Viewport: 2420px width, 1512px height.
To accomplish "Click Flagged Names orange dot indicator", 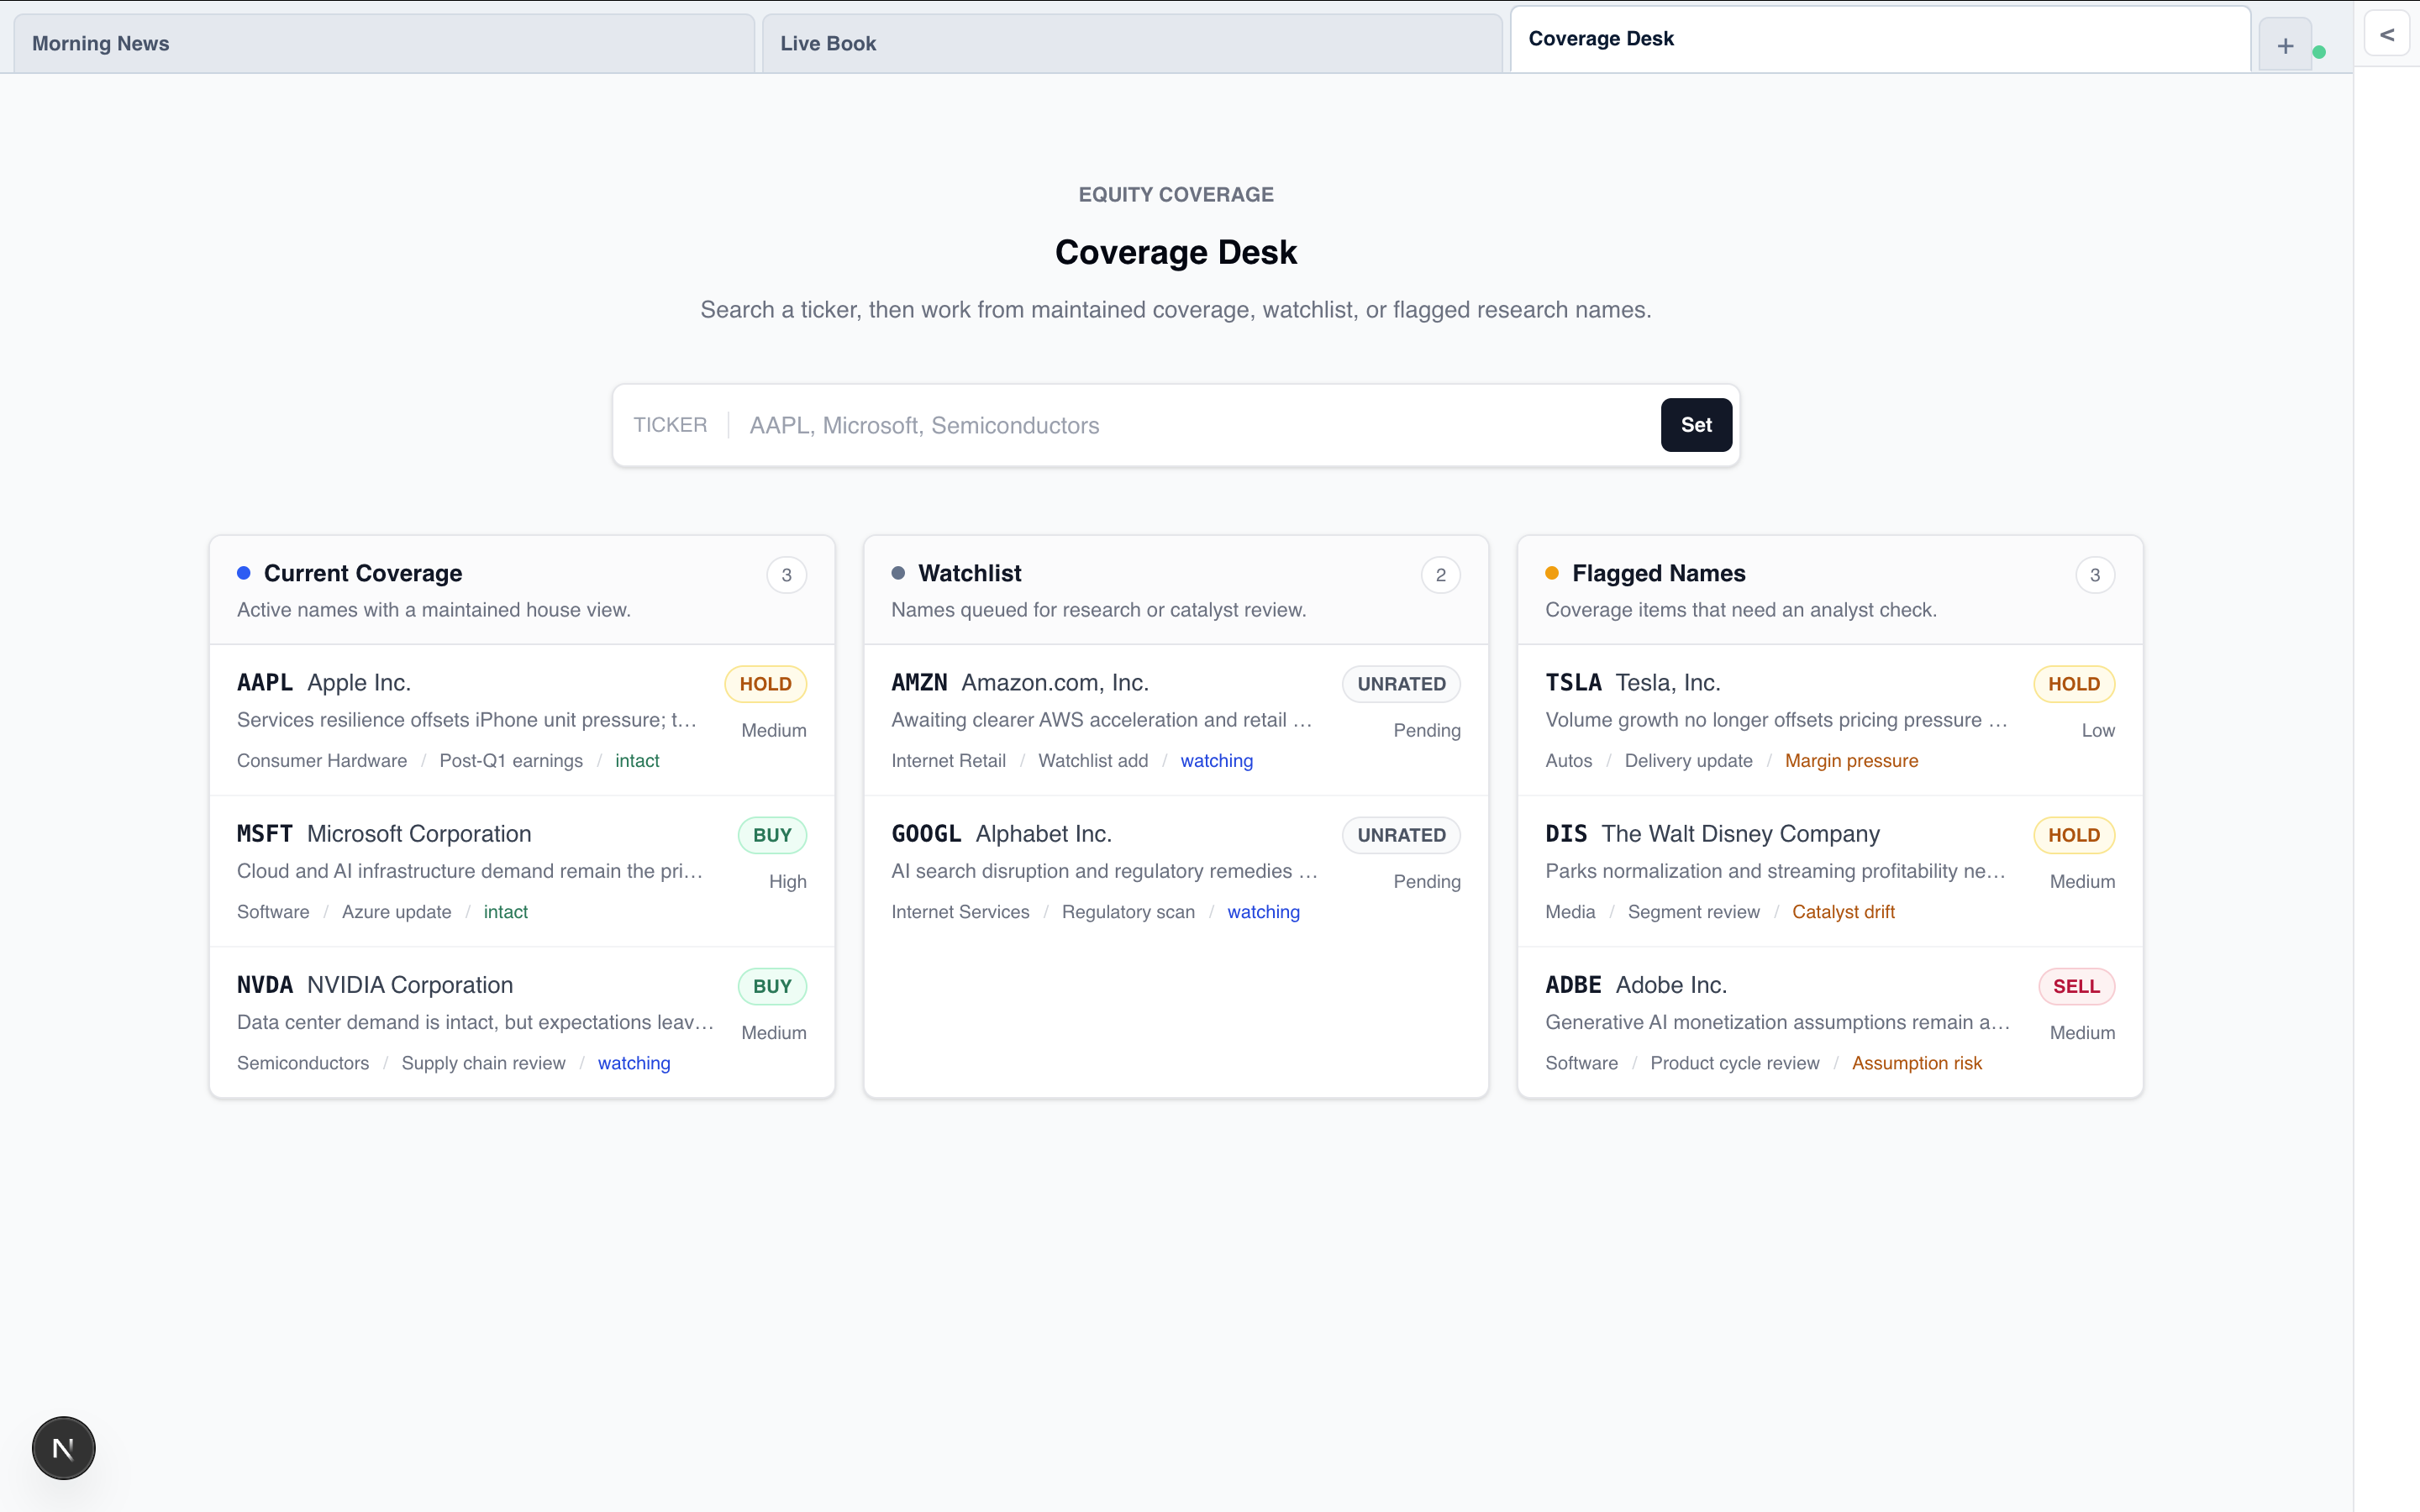I will coord(1551,573).
